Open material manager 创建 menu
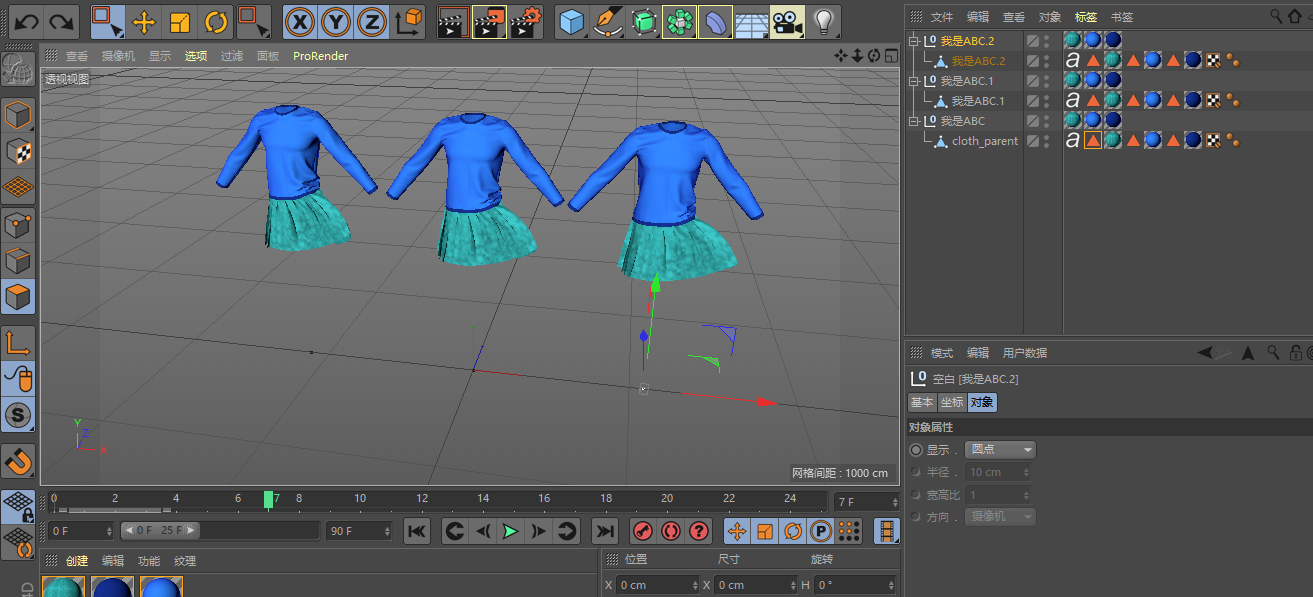 (x=77, y=561)
